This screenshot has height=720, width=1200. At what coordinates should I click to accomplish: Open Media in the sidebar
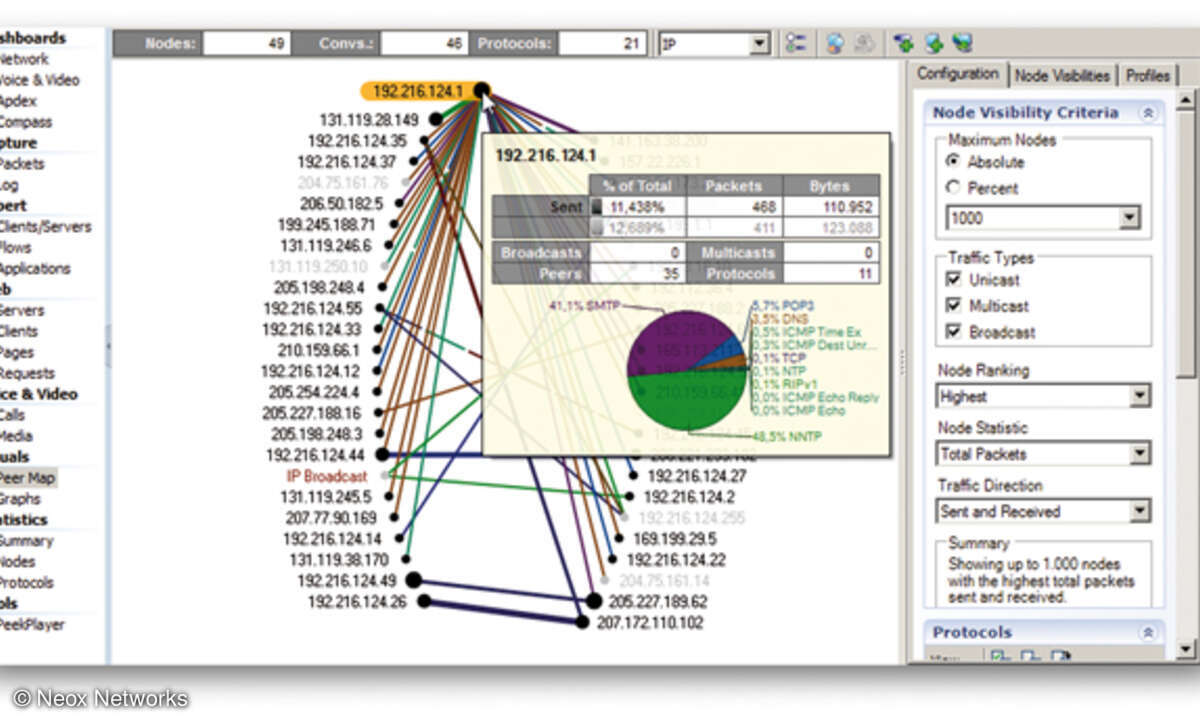[x=16, y=435]
